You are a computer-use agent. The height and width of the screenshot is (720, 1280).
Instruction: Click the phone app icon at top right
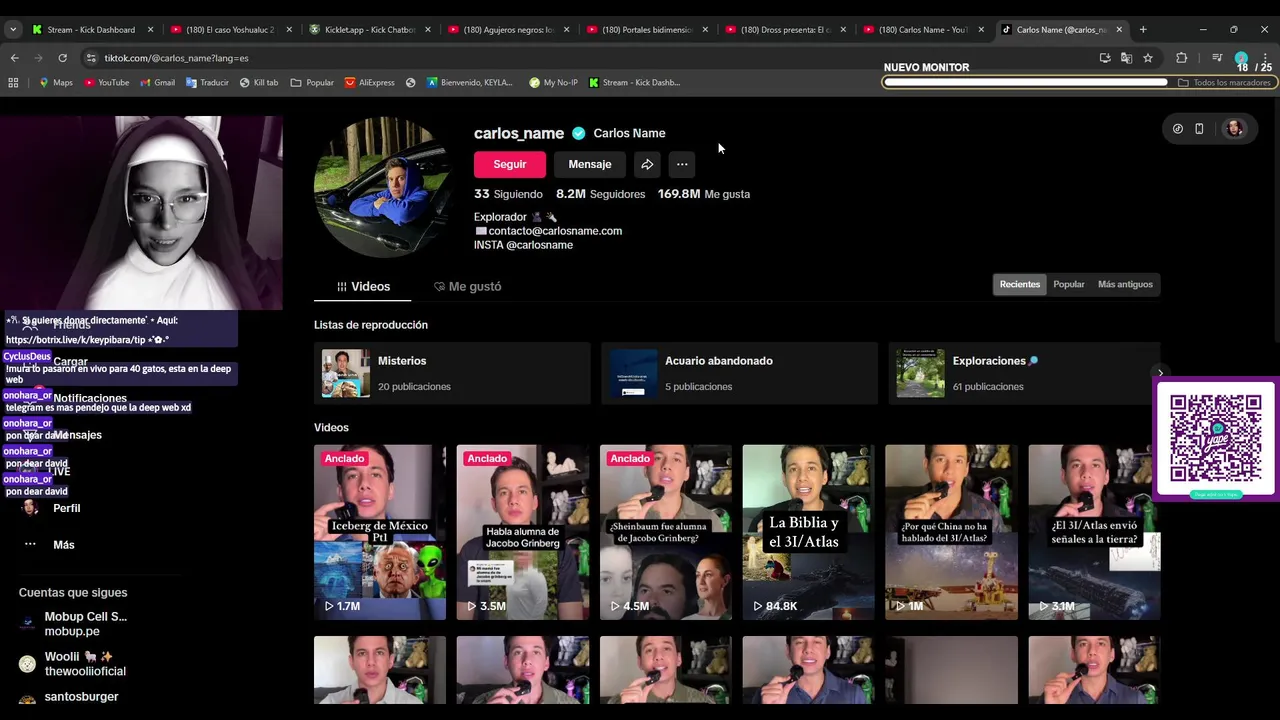point(1199,128)
